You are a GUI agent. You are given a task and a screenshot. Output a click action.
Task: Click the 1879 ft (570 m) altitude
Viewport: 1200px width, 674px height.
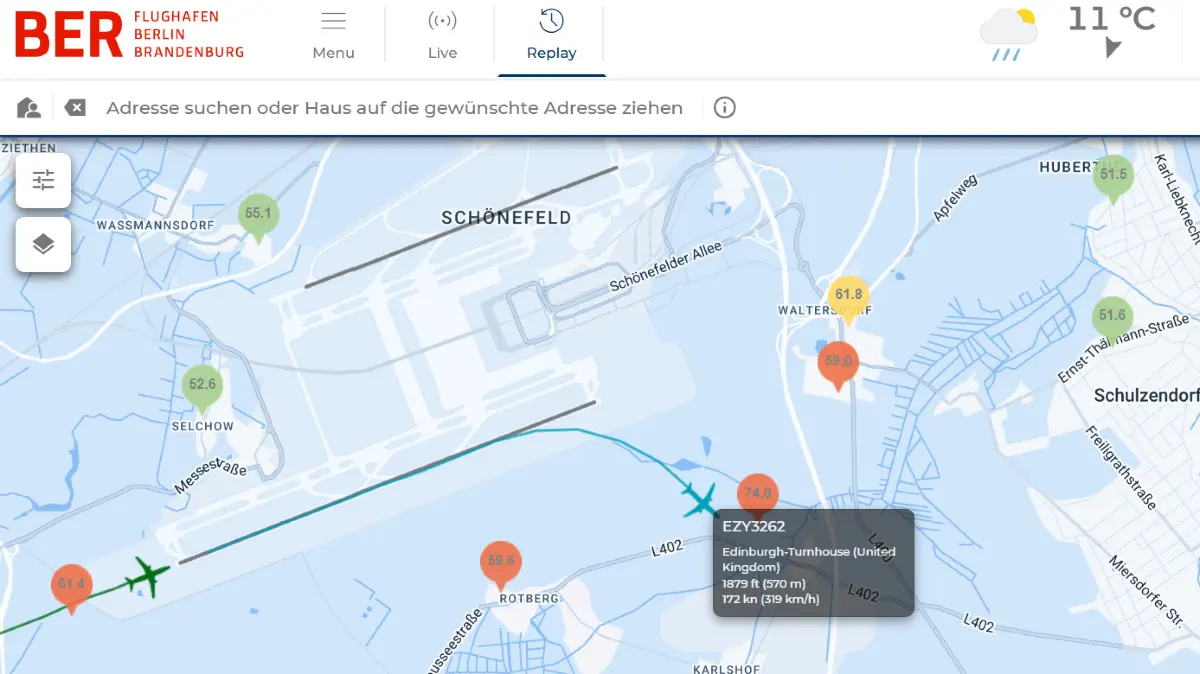pos(764,583)
